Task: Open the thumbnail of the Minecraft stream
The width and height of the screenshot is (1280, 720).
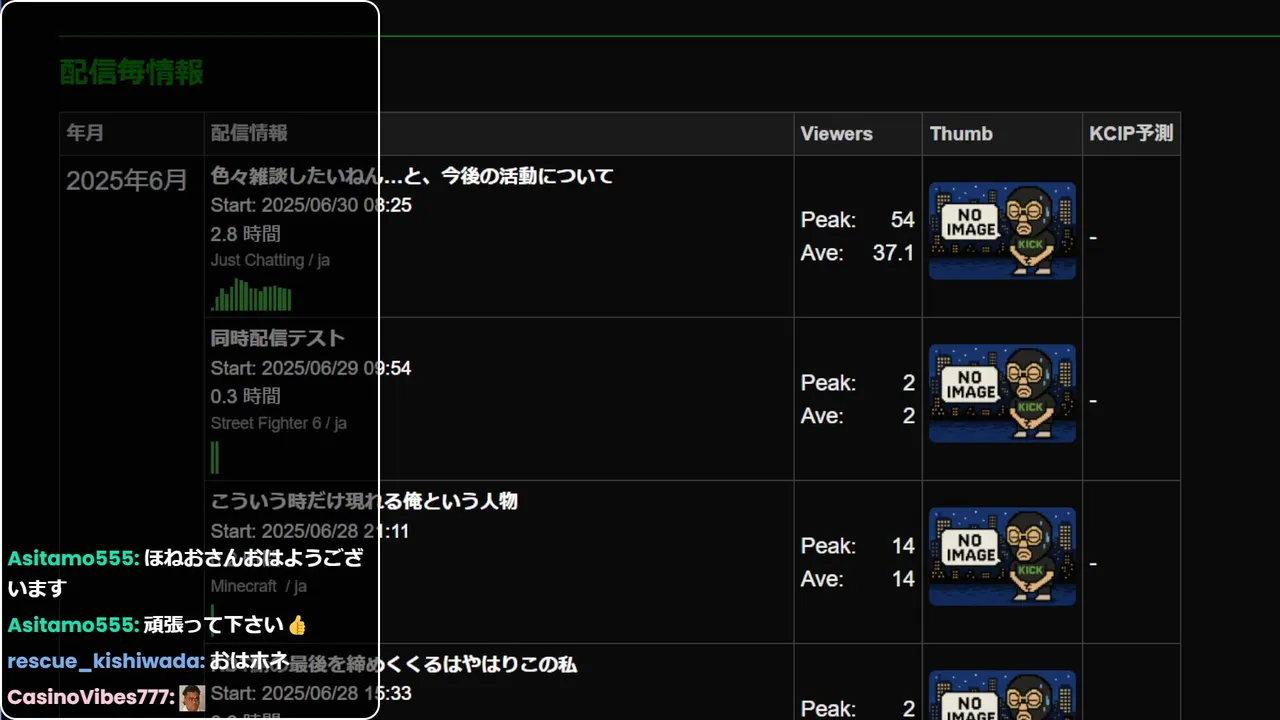Action: pos(1002,557)
